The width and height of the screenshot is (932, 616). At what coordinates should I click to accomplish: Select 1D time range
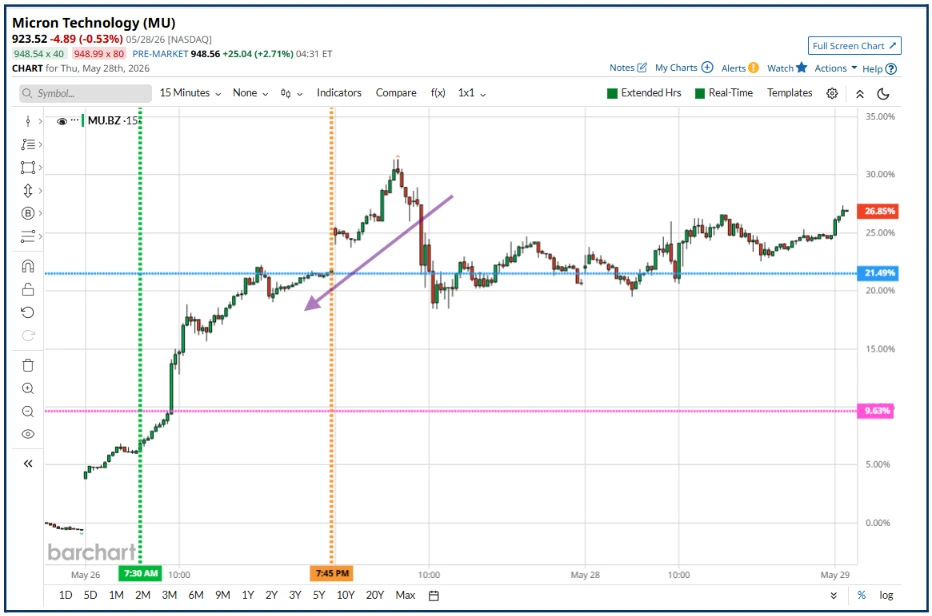[x=65, y=595]
